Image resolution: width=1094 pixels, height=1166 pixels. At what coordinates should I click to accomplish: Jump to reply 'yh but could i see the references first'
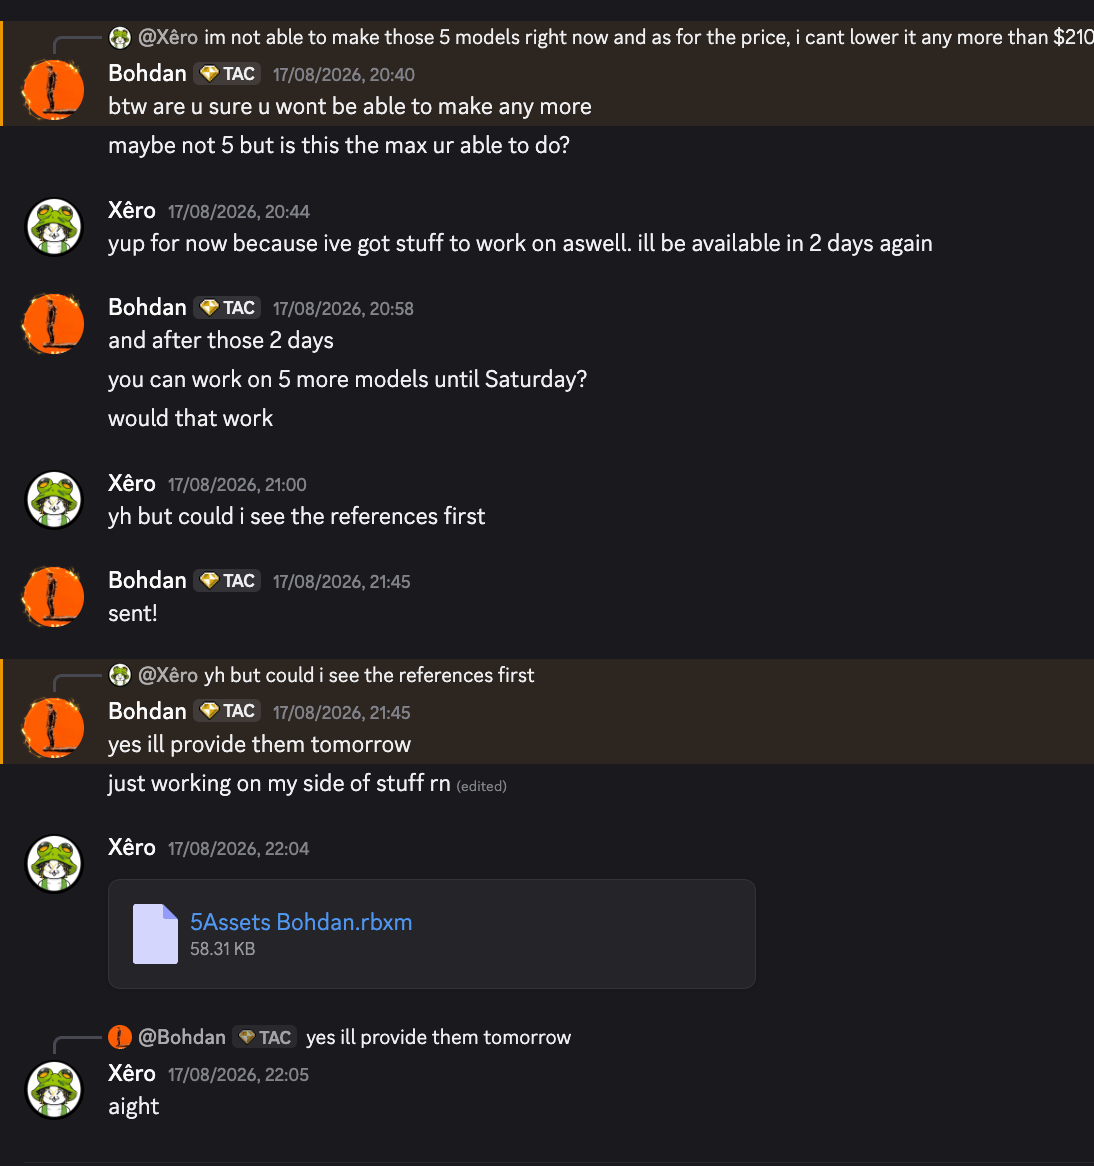click(x=369, y=675)
